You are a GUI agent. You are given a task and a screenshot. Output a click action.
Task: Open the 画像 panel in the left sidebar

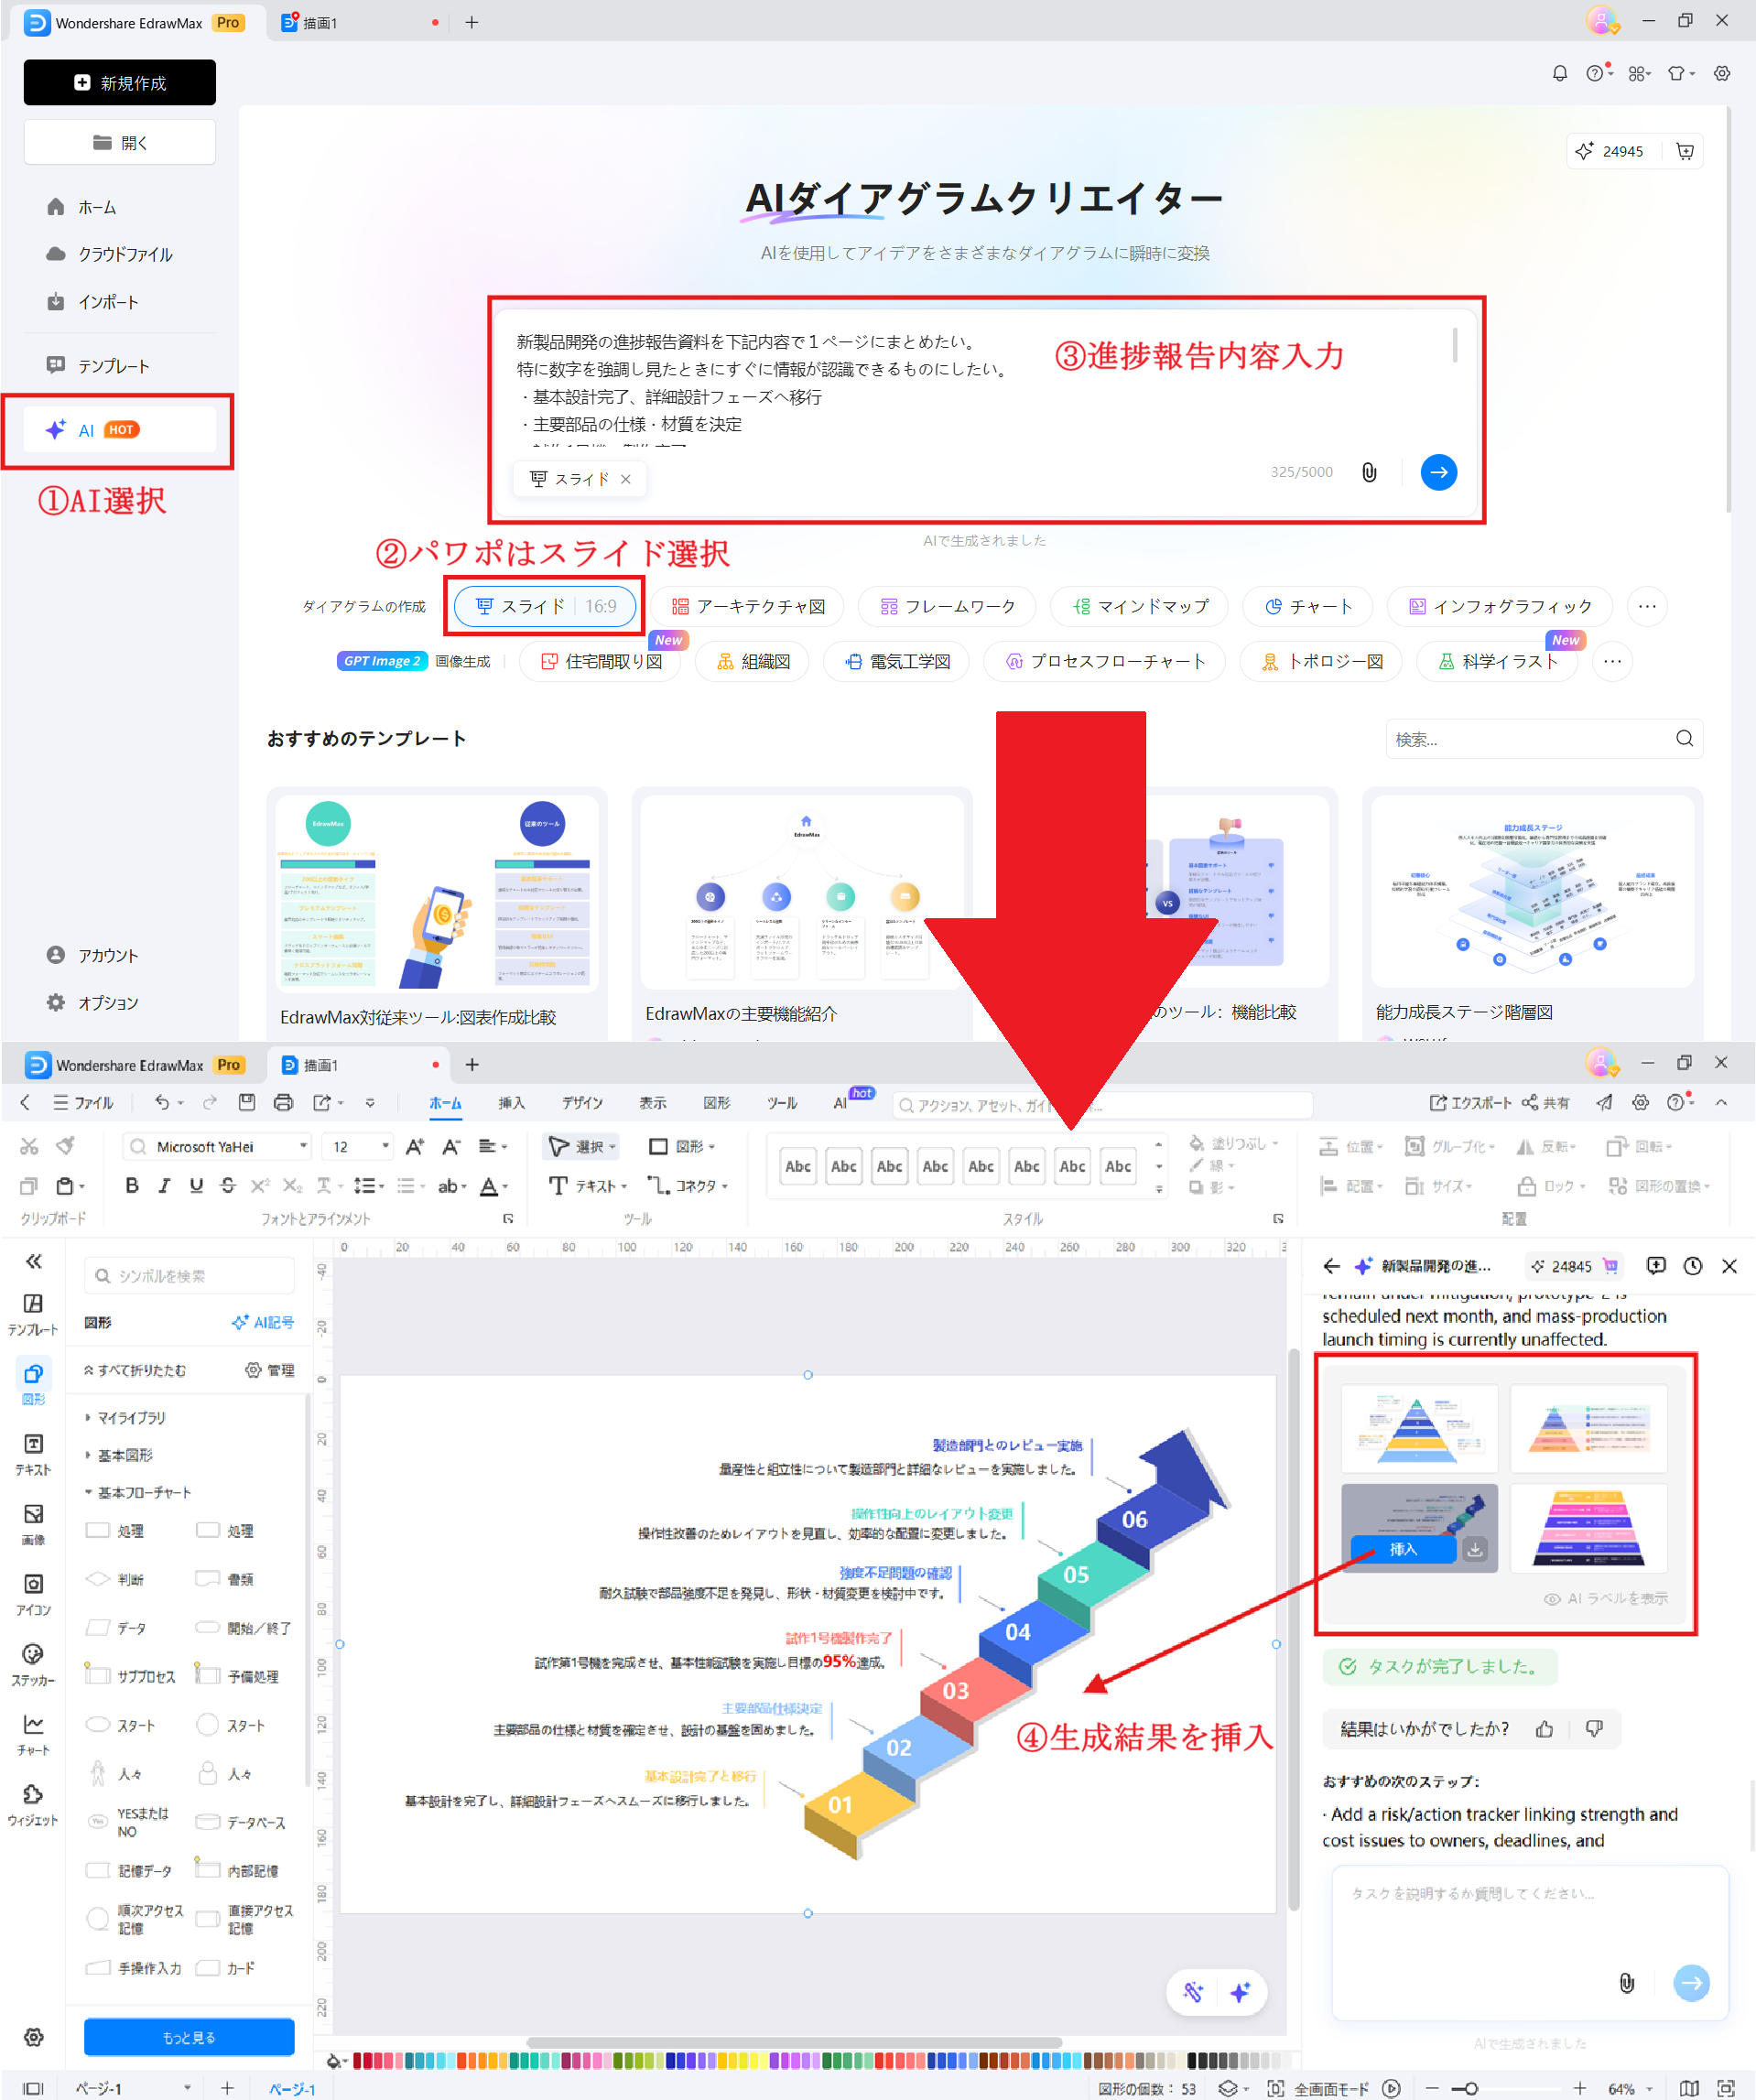pos(33,1523)
